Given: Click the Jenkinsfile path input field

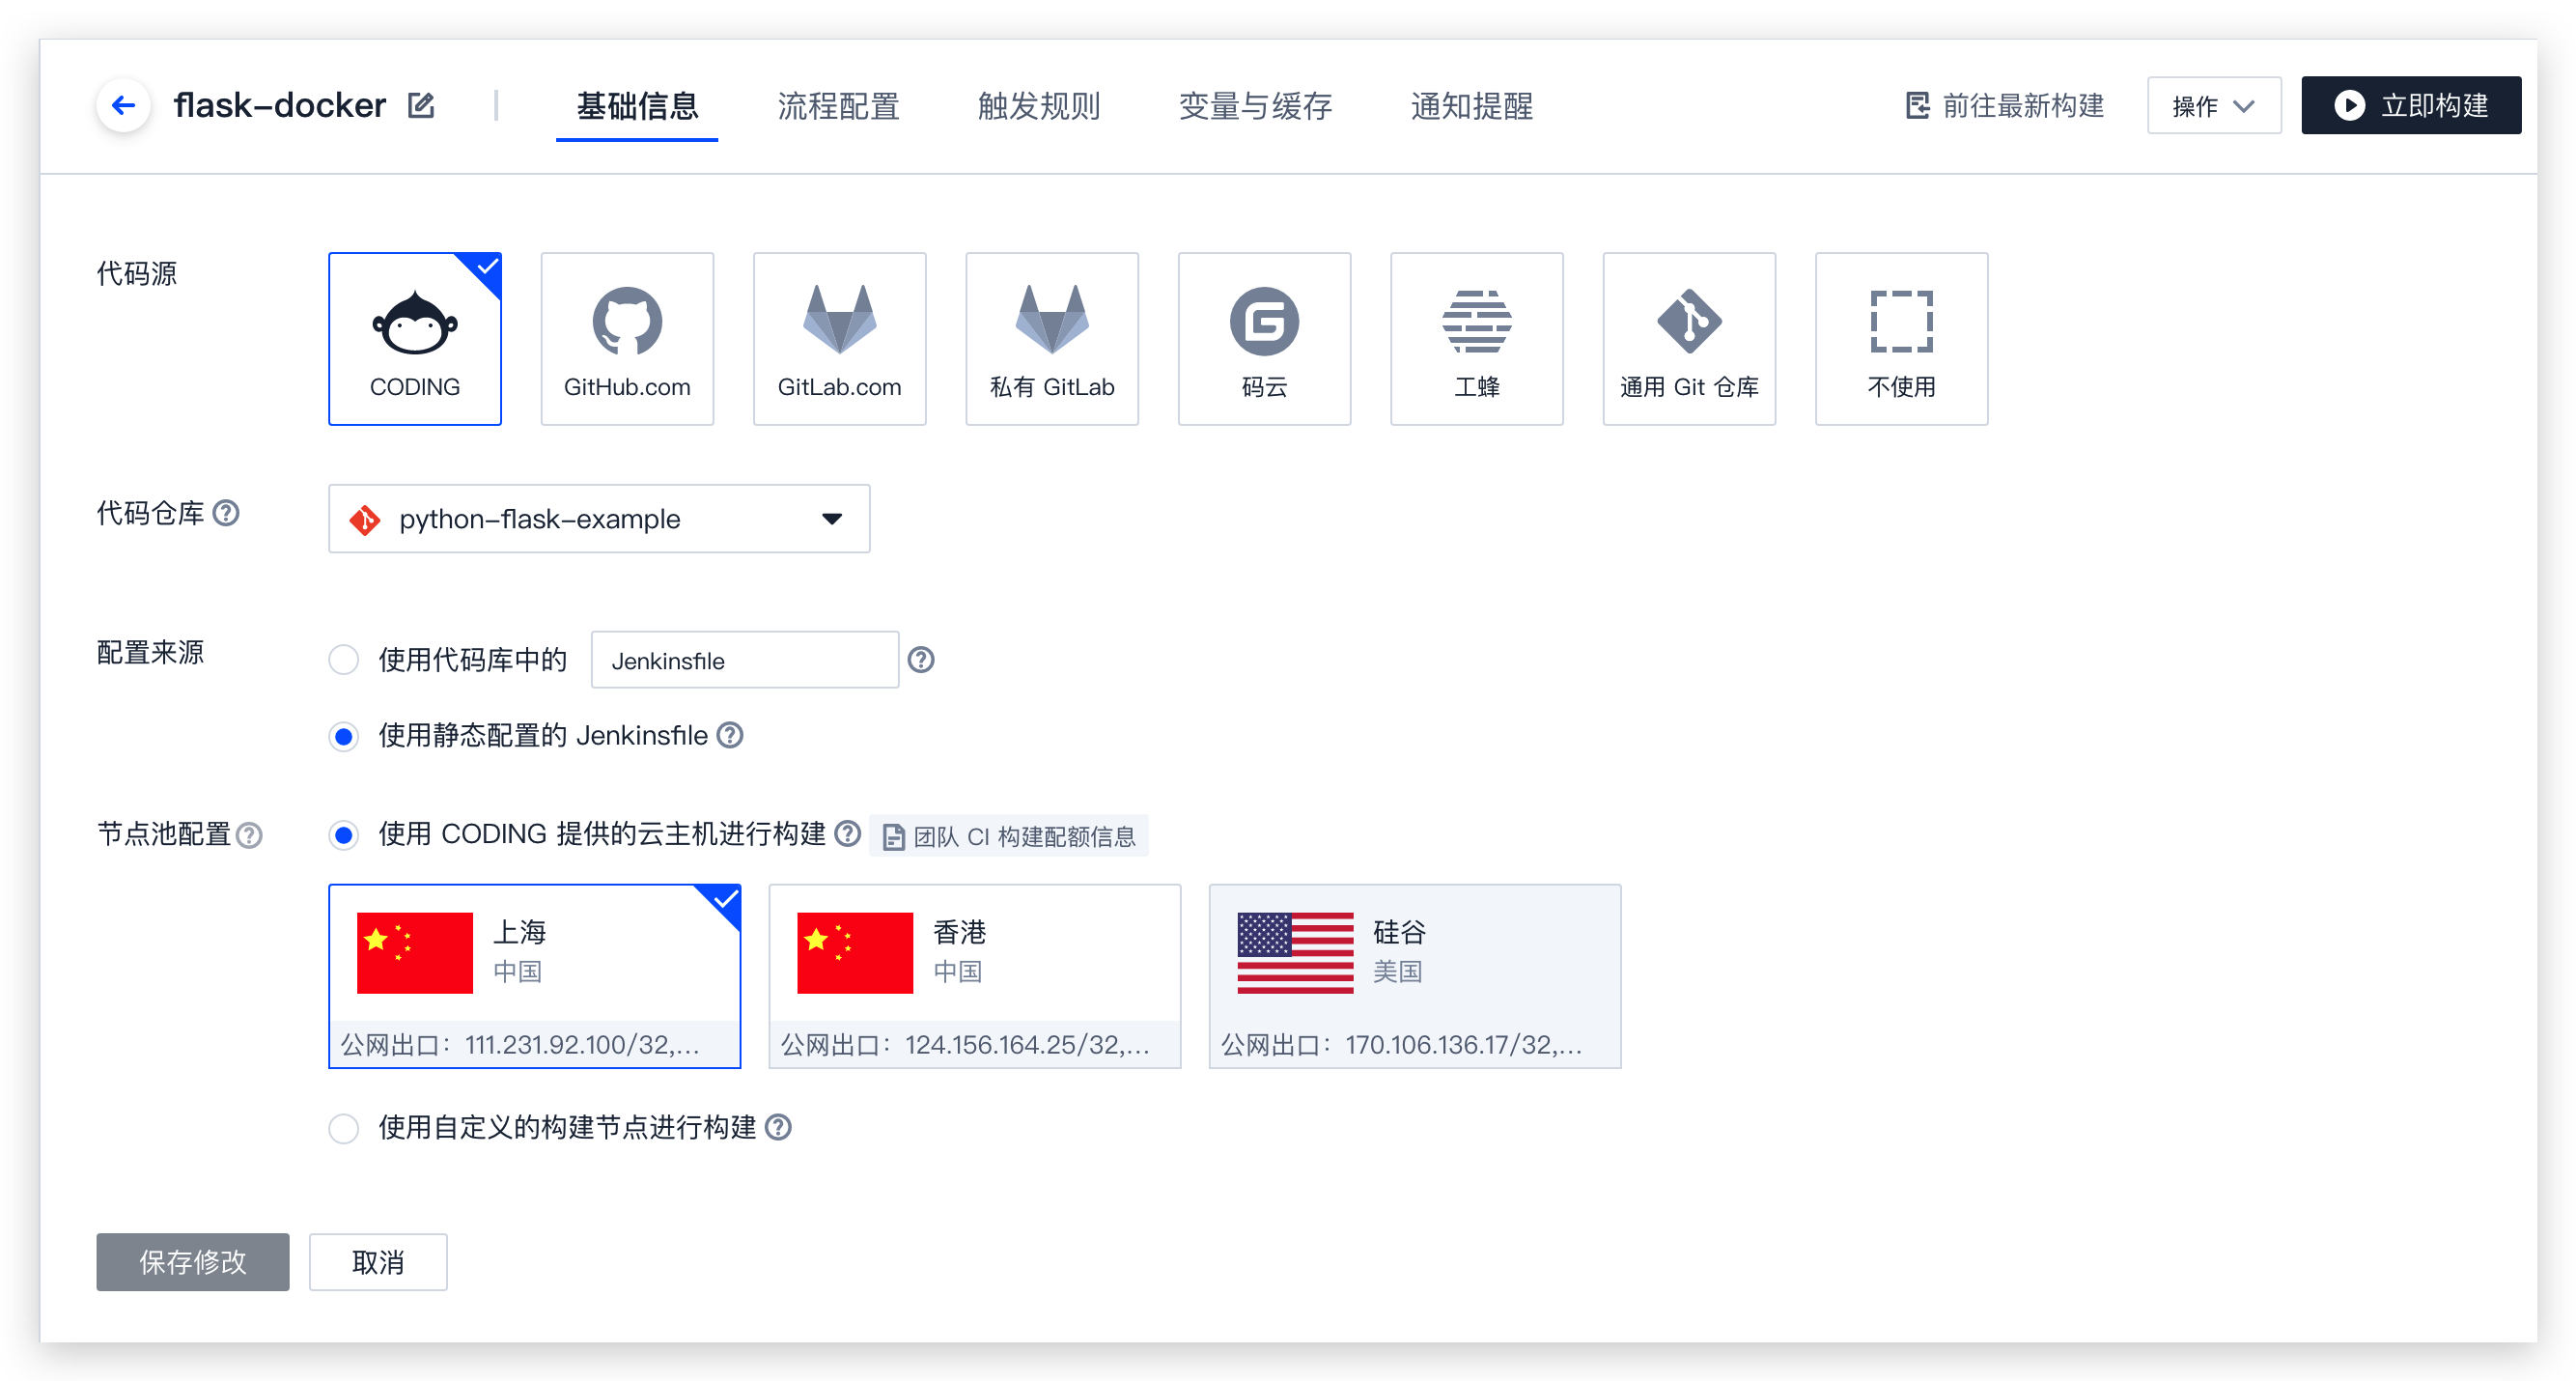Looking at the screenshot, I should pos(745,660).
